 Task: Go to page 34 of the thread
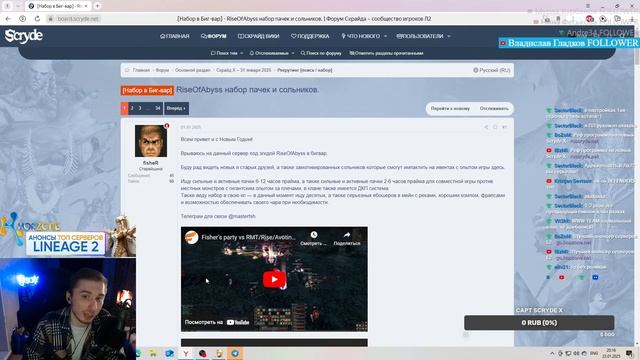[158, 108]
